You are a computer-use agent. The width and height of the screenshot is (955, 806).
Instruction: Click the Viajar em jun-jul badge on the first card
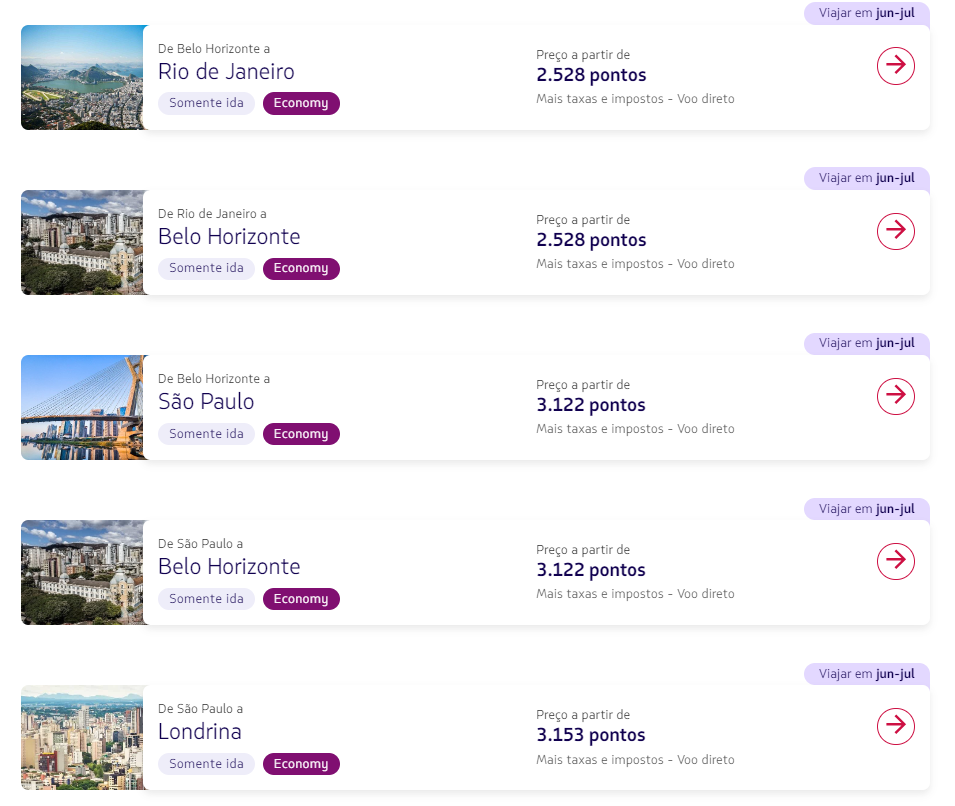click(x=866, y=14)
